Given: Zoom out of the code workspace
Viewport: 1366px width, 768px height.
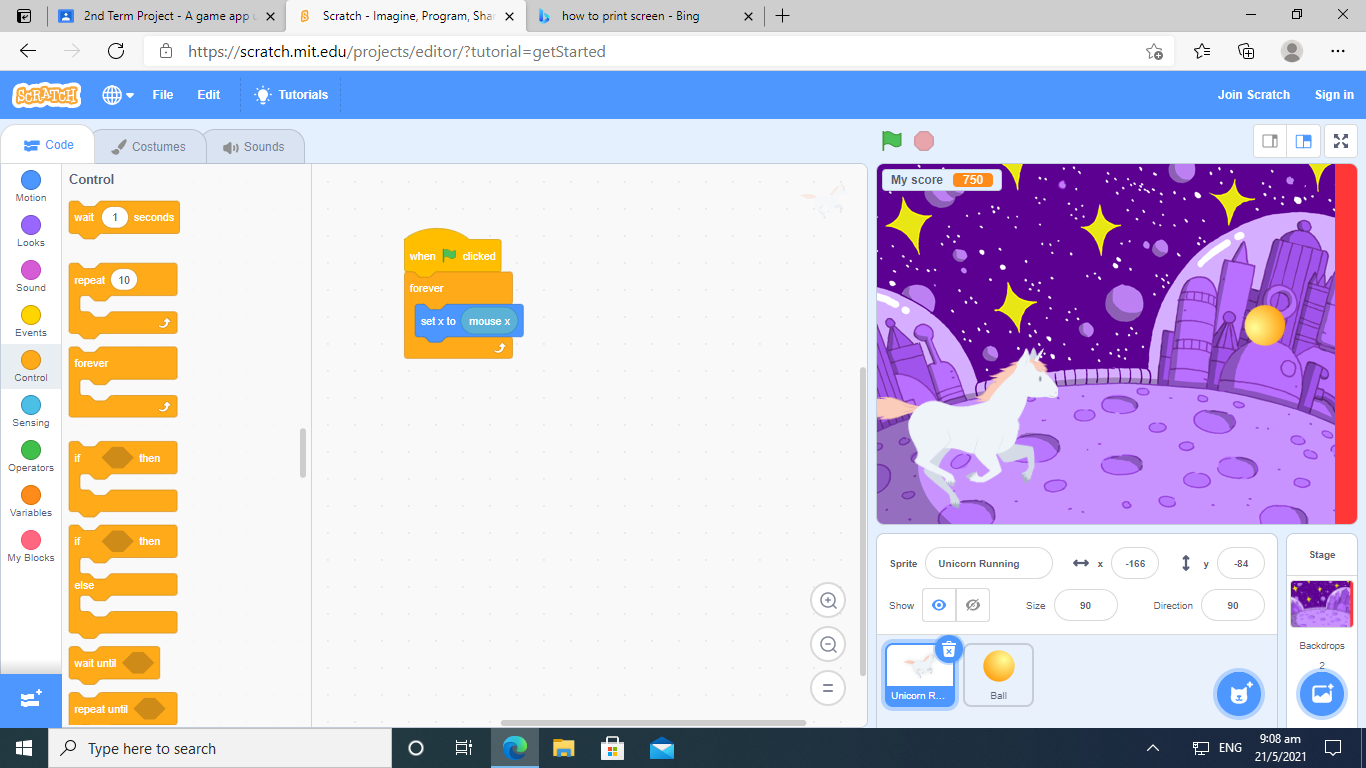Looking at the screenshot, I should coord(828,645).
